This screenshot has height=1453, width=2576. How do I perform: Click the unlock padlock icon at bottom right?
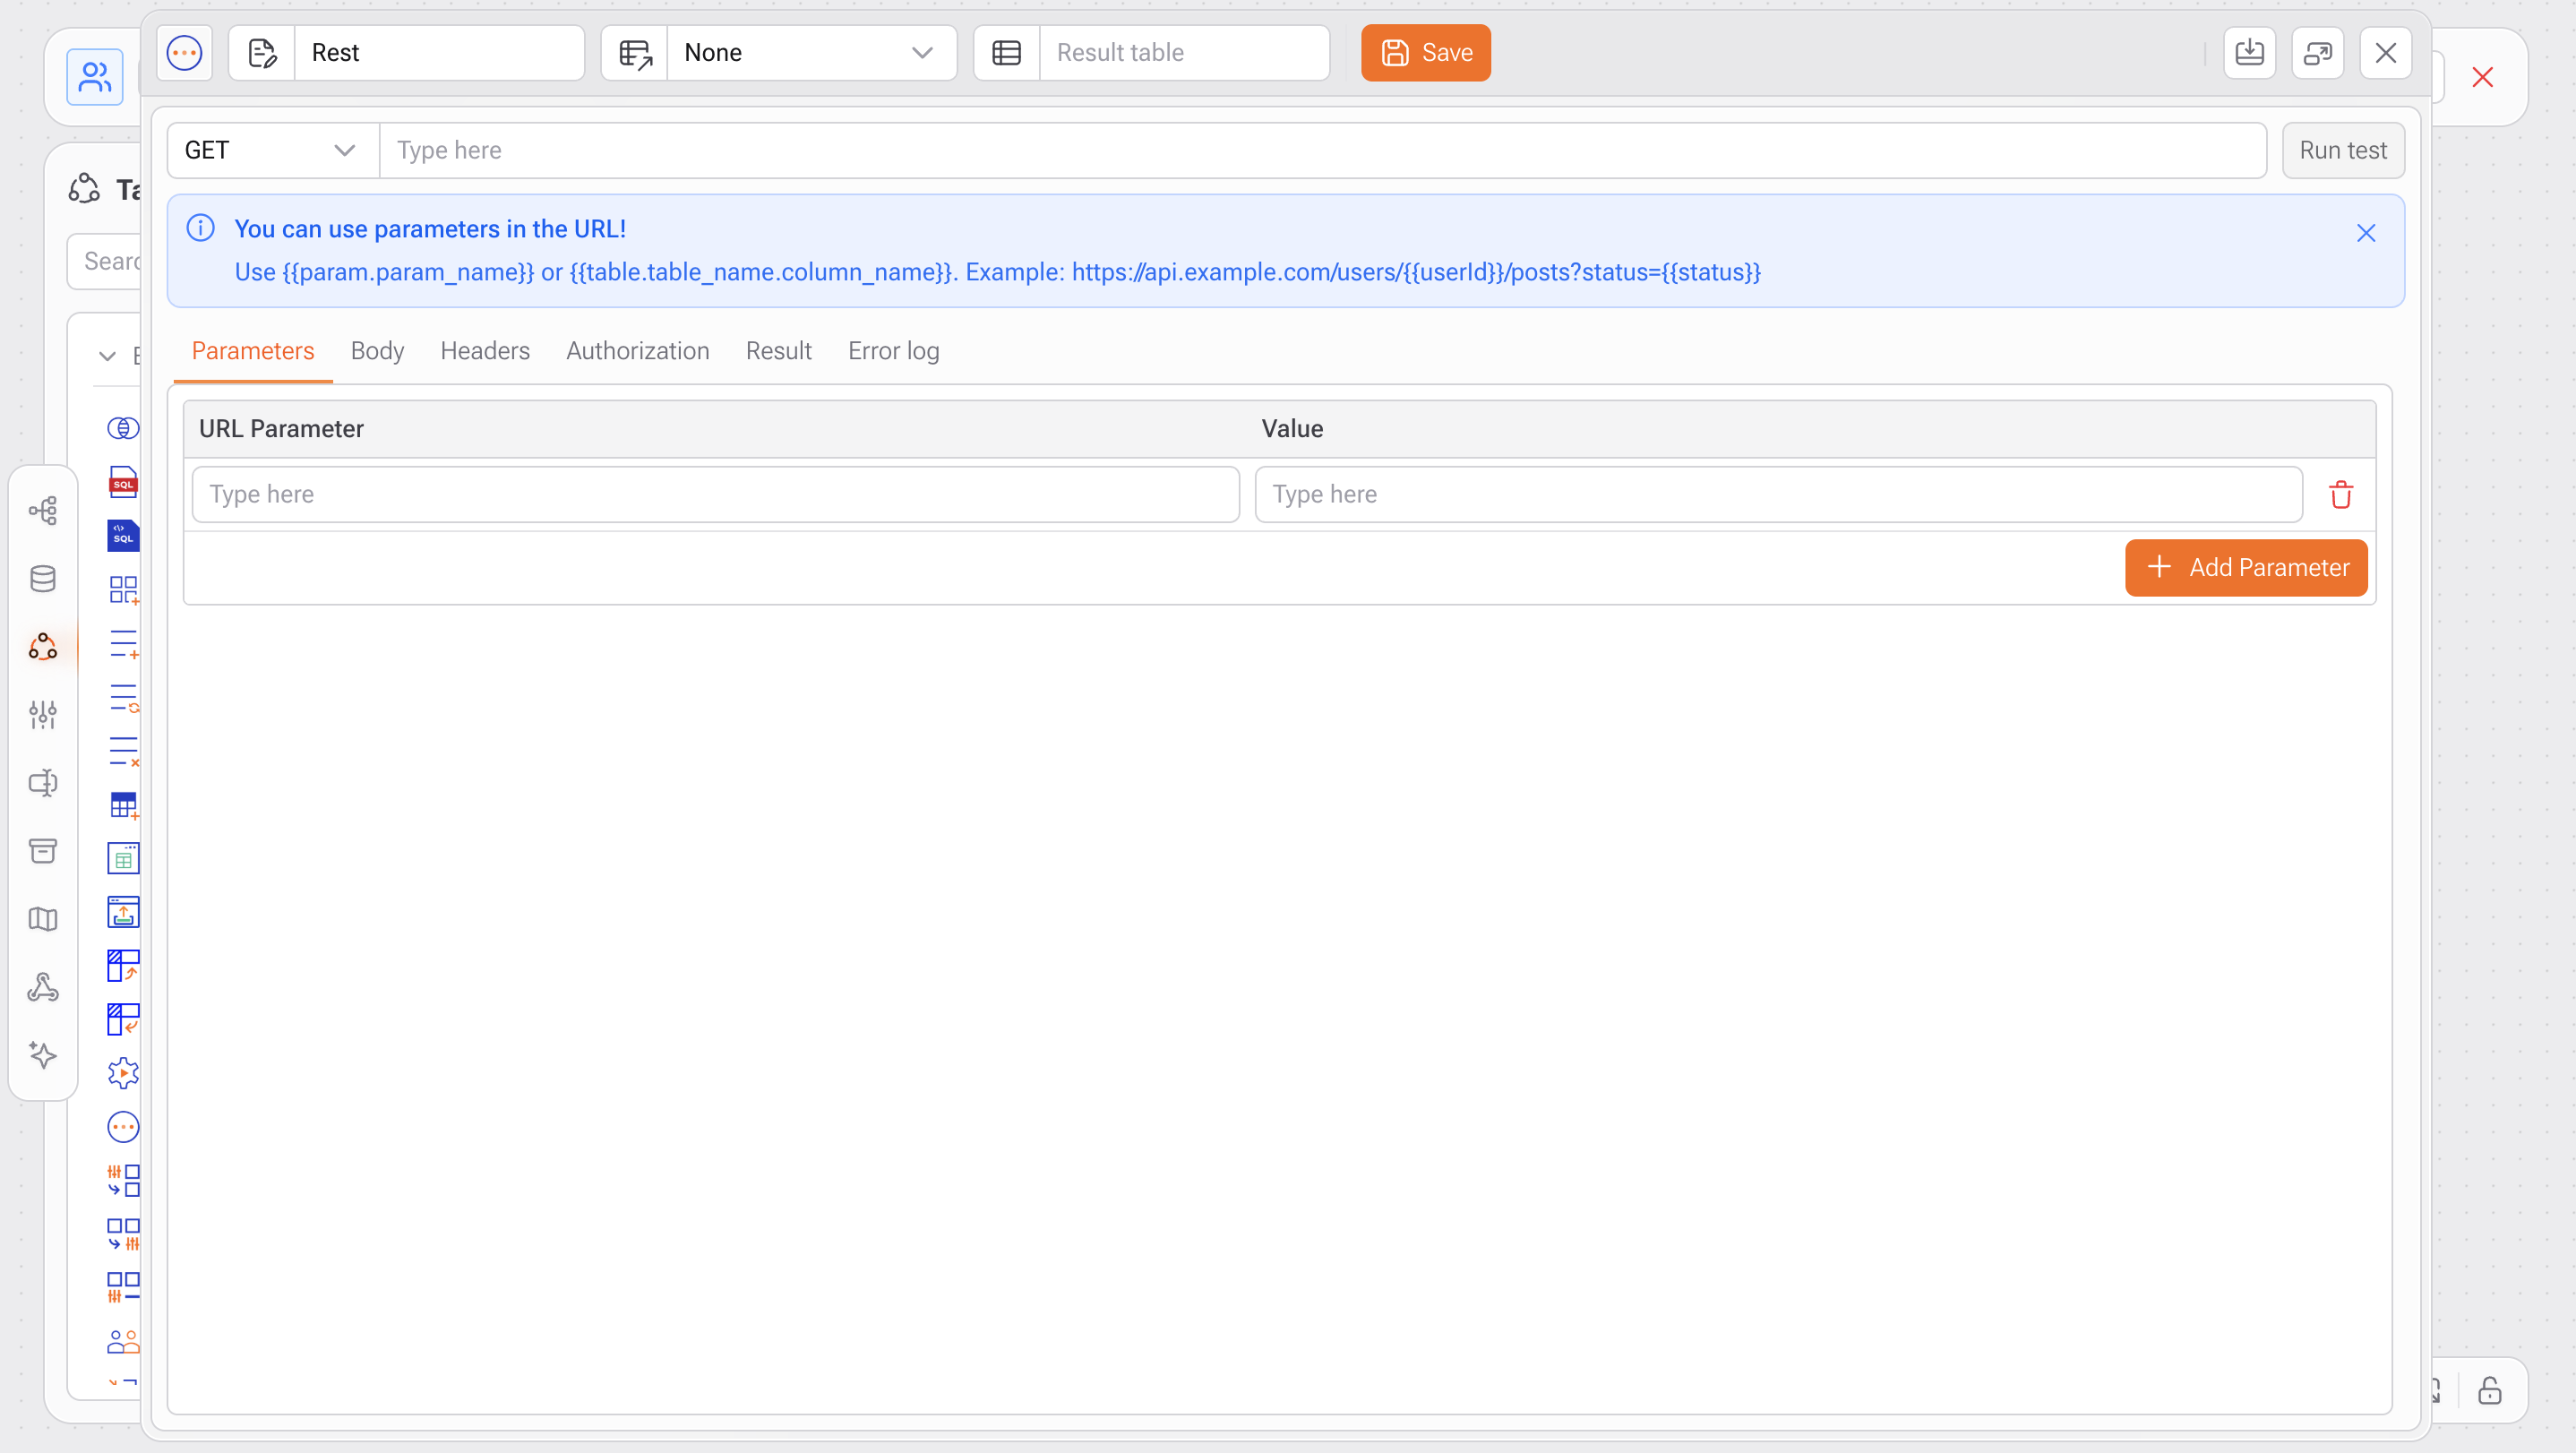(2489, 1391)
